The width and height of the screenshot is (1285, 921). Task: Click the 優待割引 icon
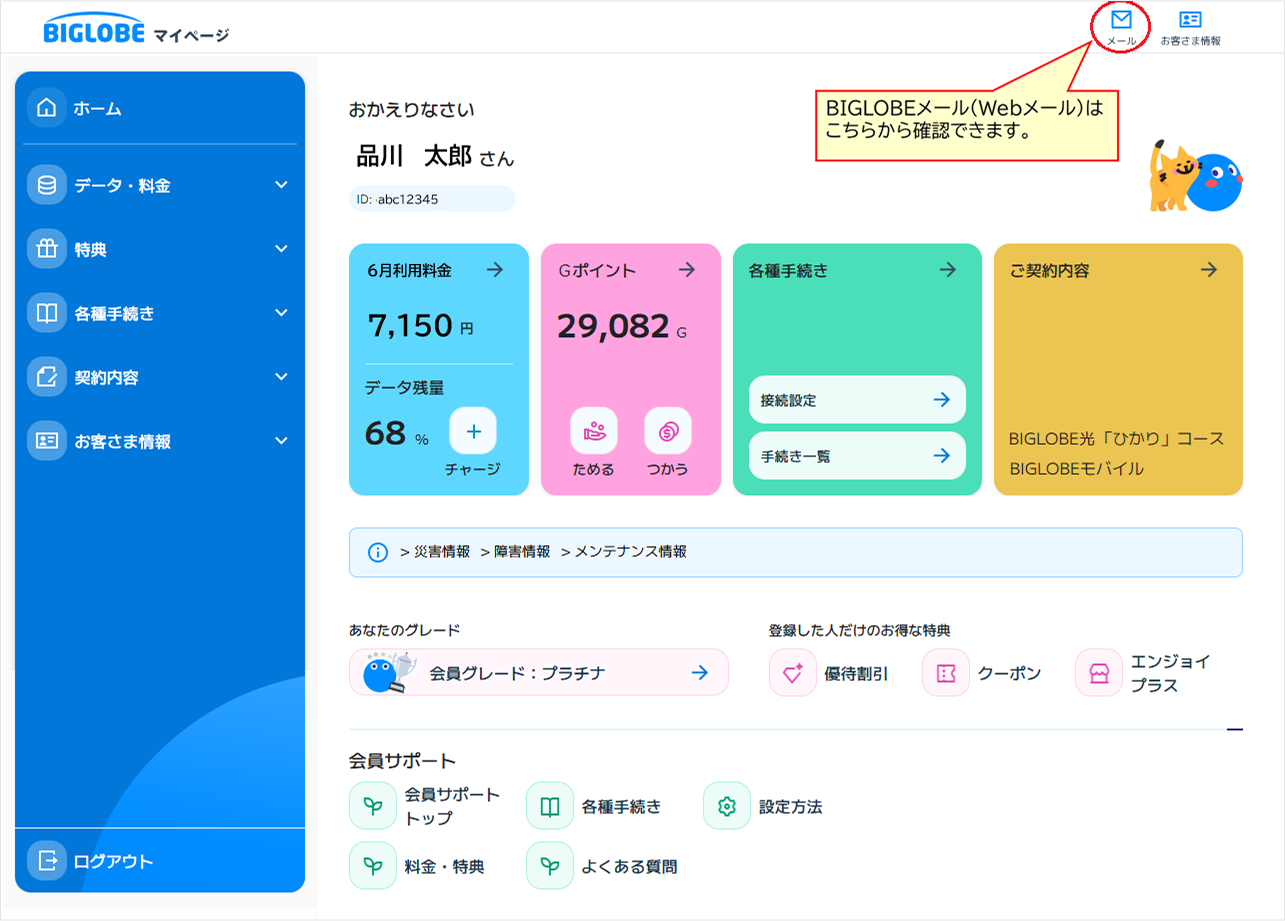(x=793, y=673)
